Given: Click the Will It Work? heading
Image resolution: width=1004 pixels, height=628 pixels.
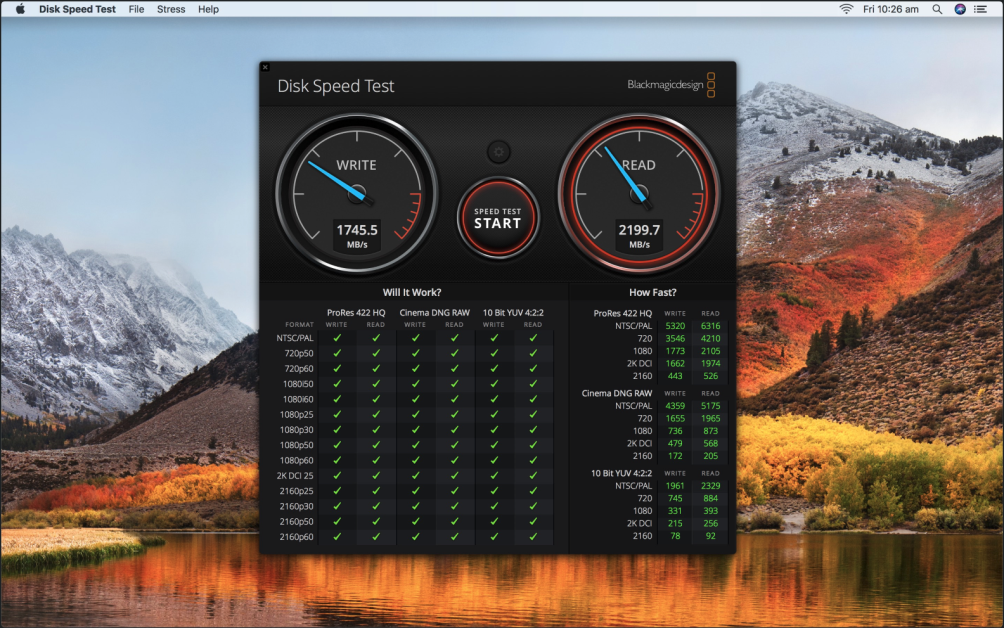Looking at the screenshot, I should 414,293.
